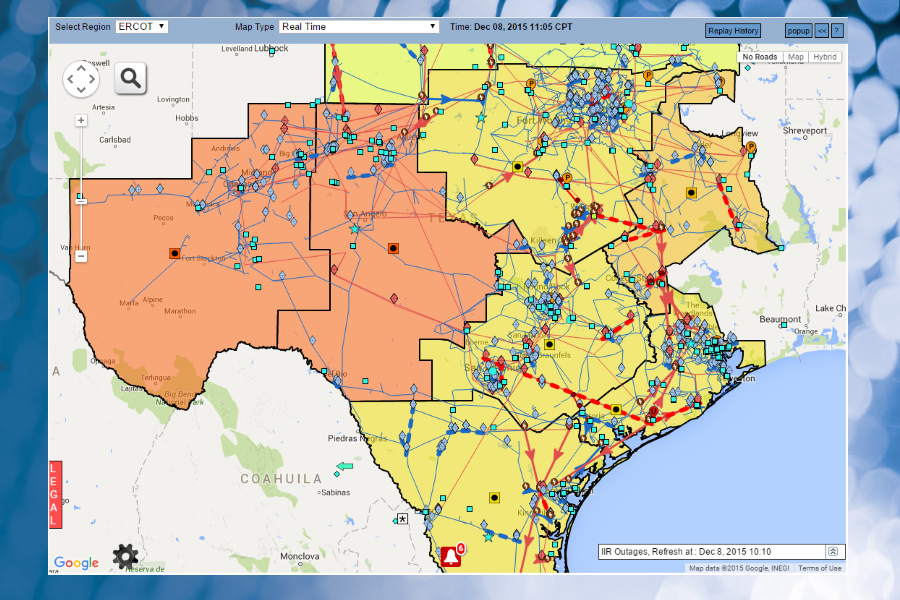The height and width of the screenshot is (600, 900).
Task: Click the zoom slider handle
Action: 81,201
